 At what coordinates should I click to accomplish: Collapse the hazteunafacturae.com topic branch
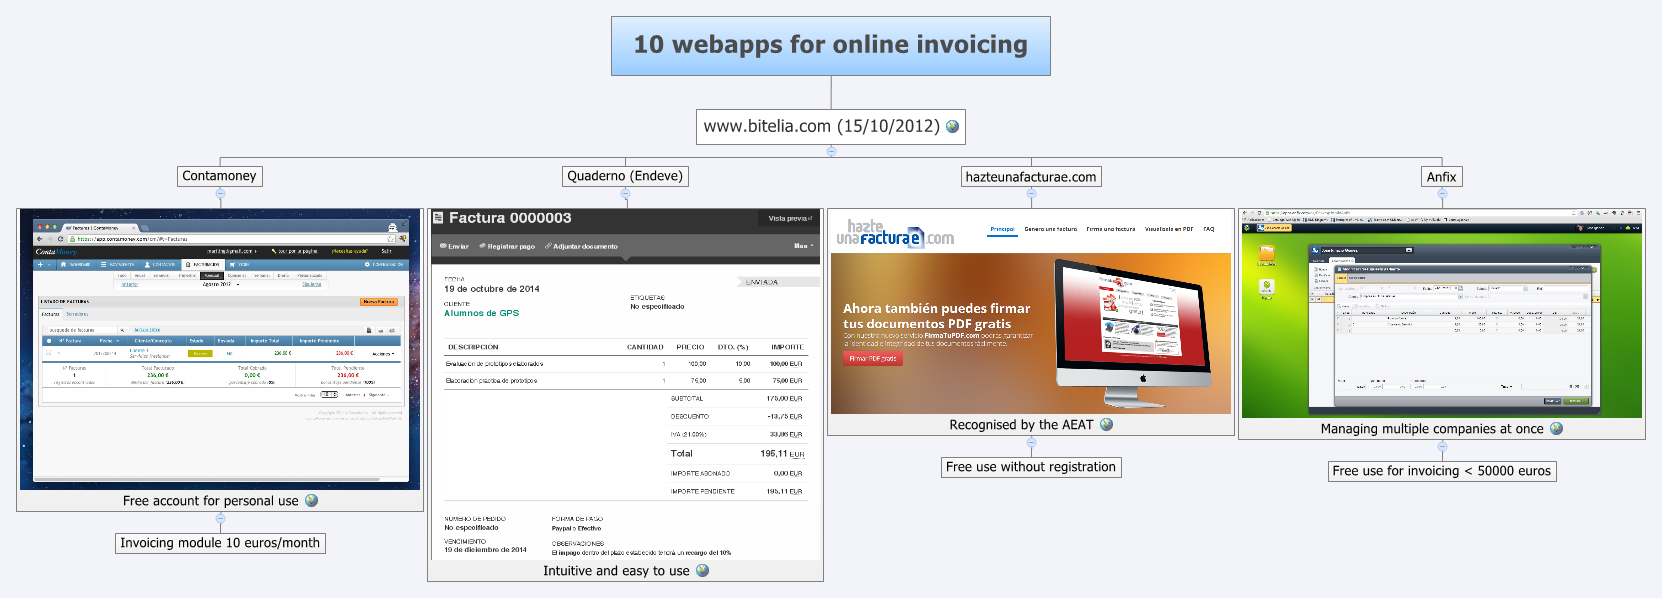pyautogui.click(x=1031, y=194)
